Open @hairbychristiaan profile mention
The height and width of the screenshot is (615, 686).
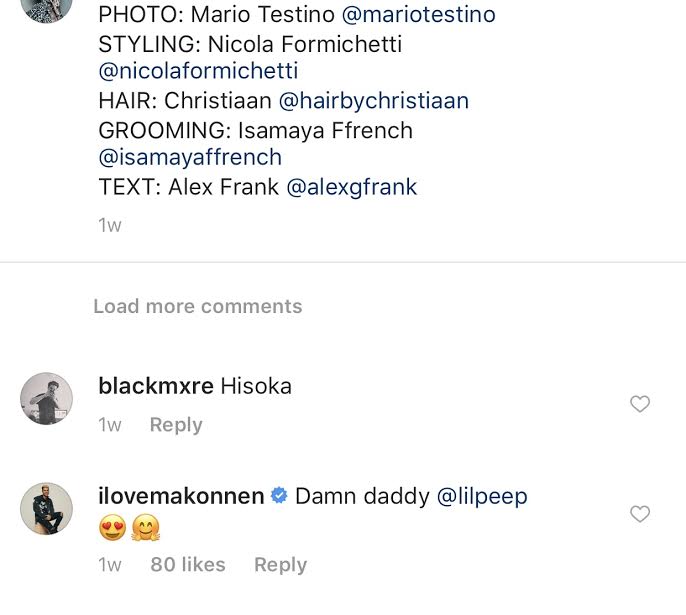pyautogui.click(x=373, y=101)
